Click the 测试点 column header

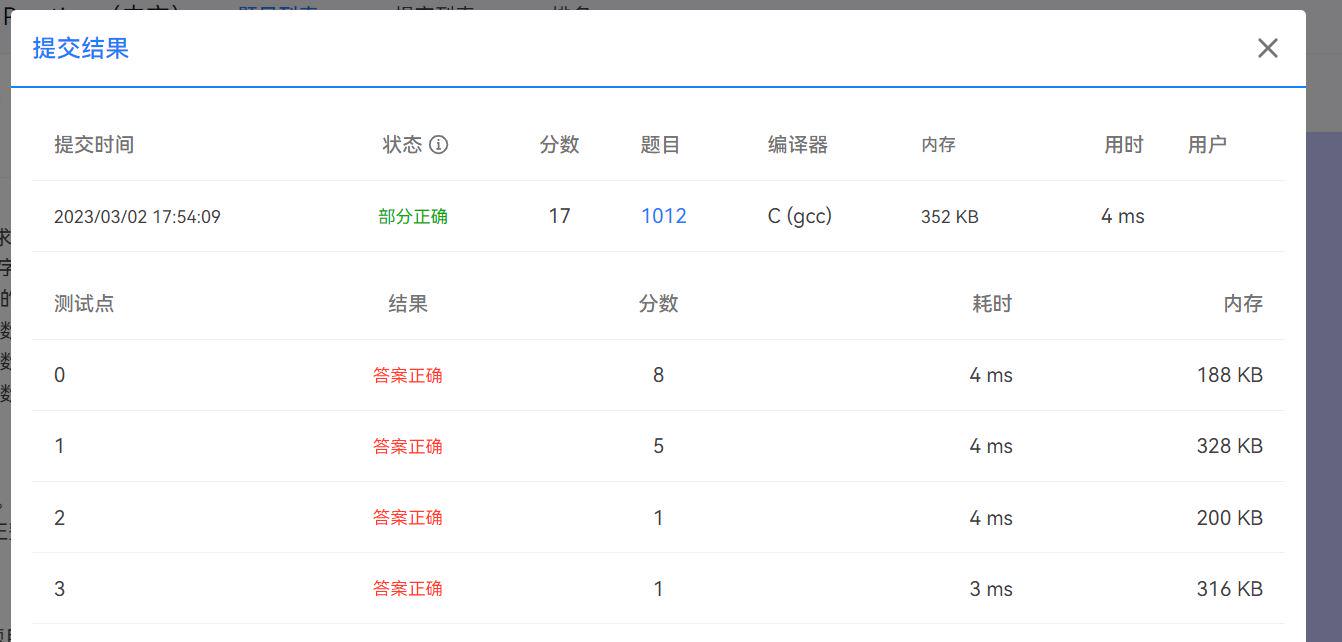(x=84, y=304)
